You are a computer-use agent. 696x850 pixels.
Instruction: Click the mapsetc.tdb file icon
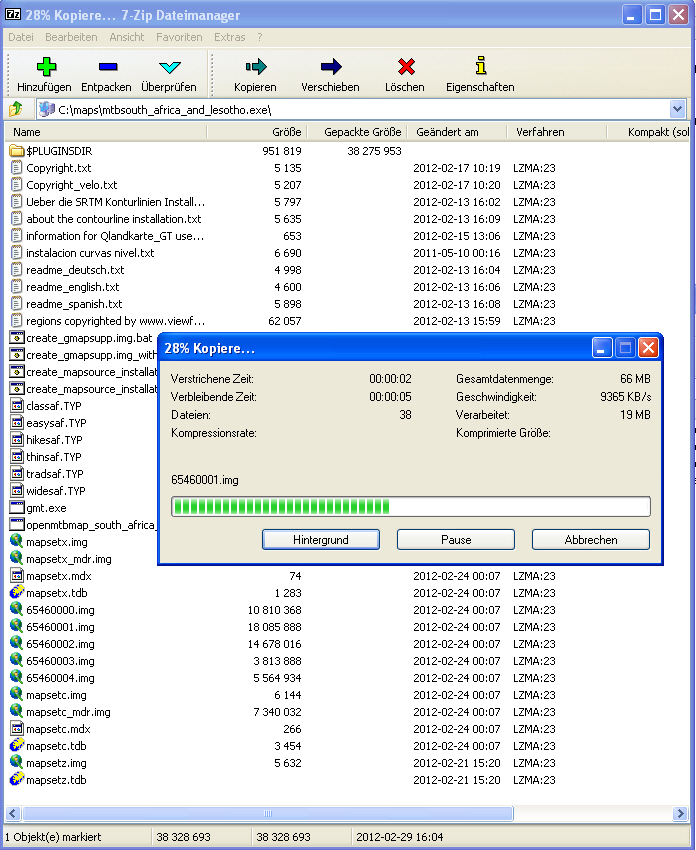[17, 745]
